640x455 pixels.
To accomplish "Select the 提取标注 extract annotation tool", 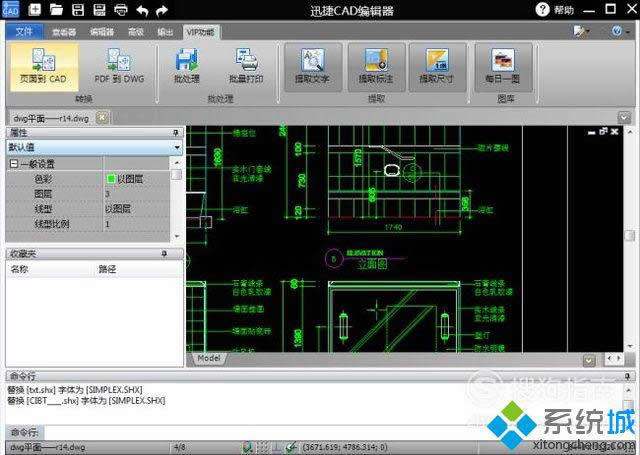I will (376, 67).
